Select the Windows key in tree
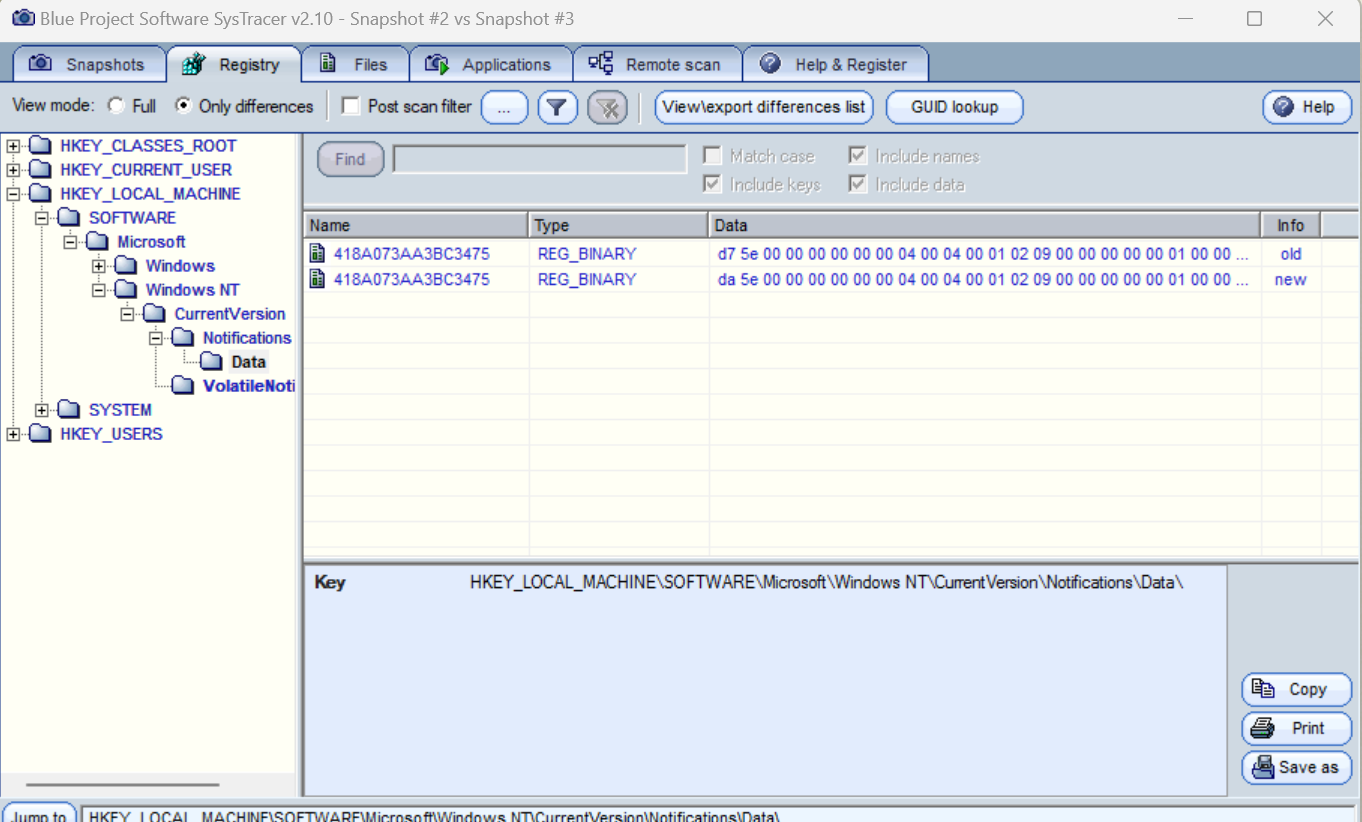The width and height of the screenshot is (1362, 822). pyautogui.click(x=180, y=266)
